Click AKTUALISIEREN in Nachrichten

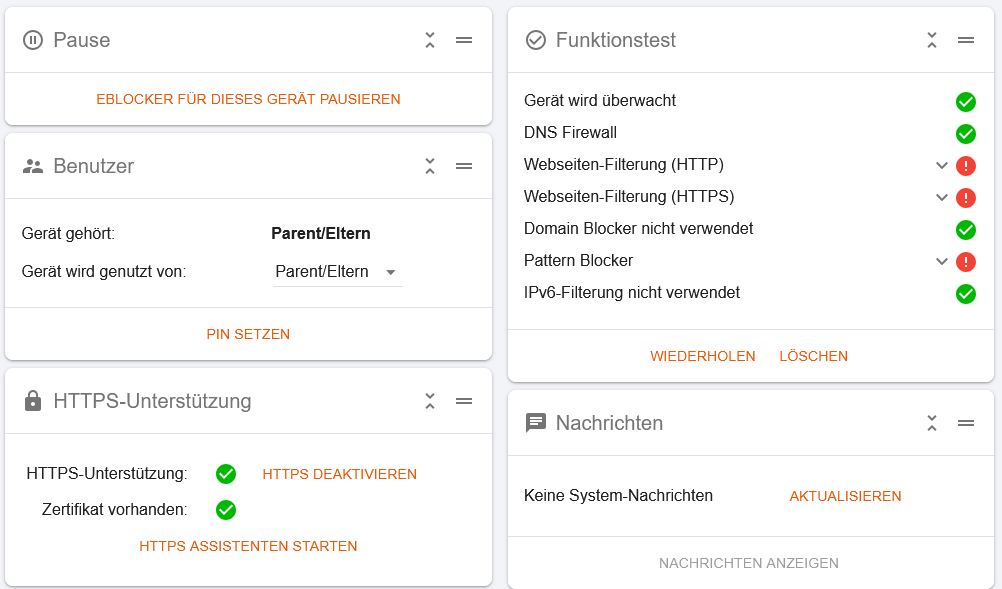pos(845,496)
